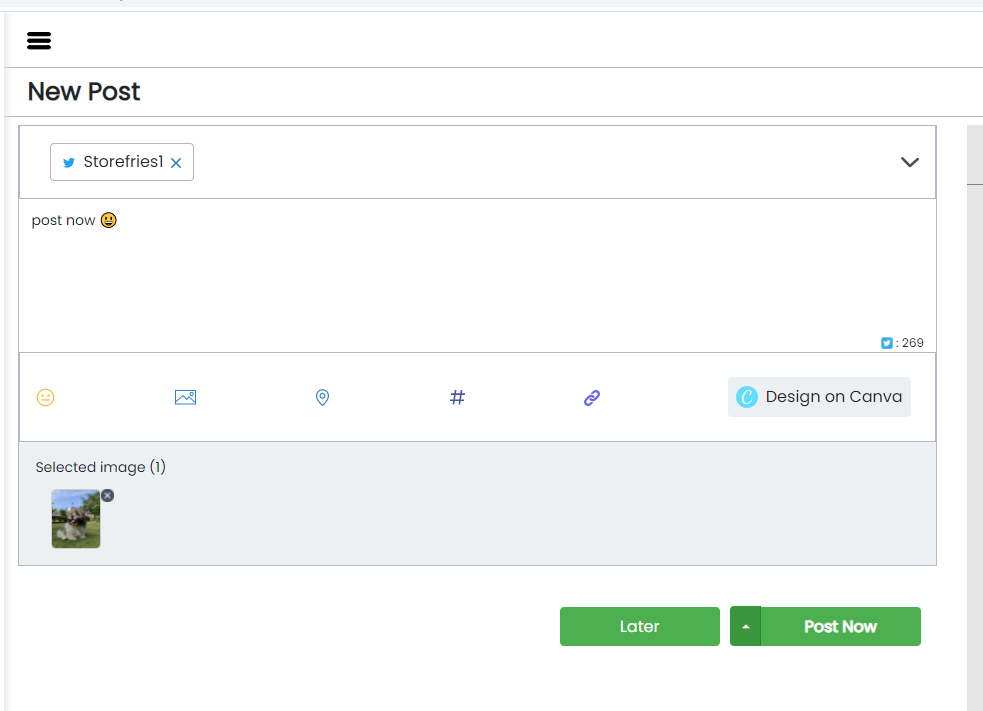Click the link chain icon
Image resolution: width=983 pixels, height=711 pixels.
click(592, 397)
